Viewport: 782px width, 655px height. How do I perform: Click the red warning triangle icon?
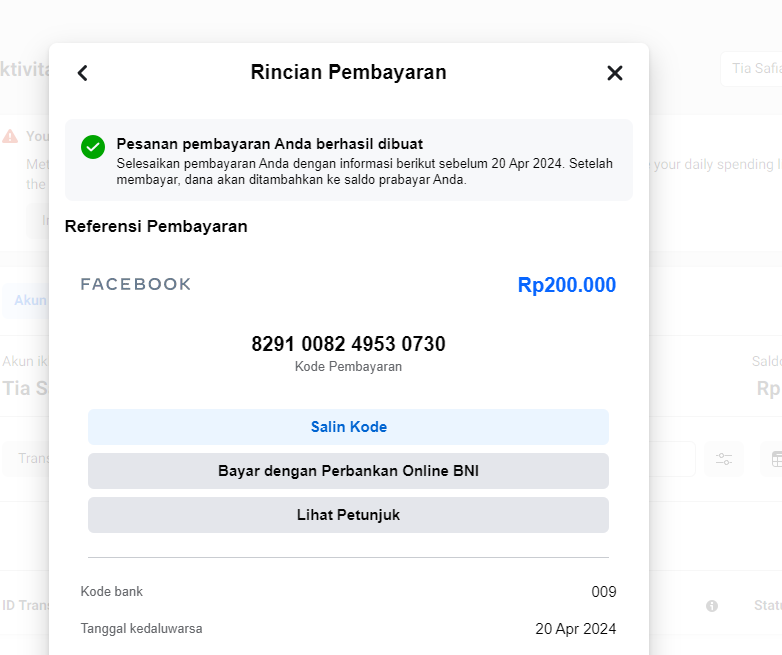click(x=10, y=136)
